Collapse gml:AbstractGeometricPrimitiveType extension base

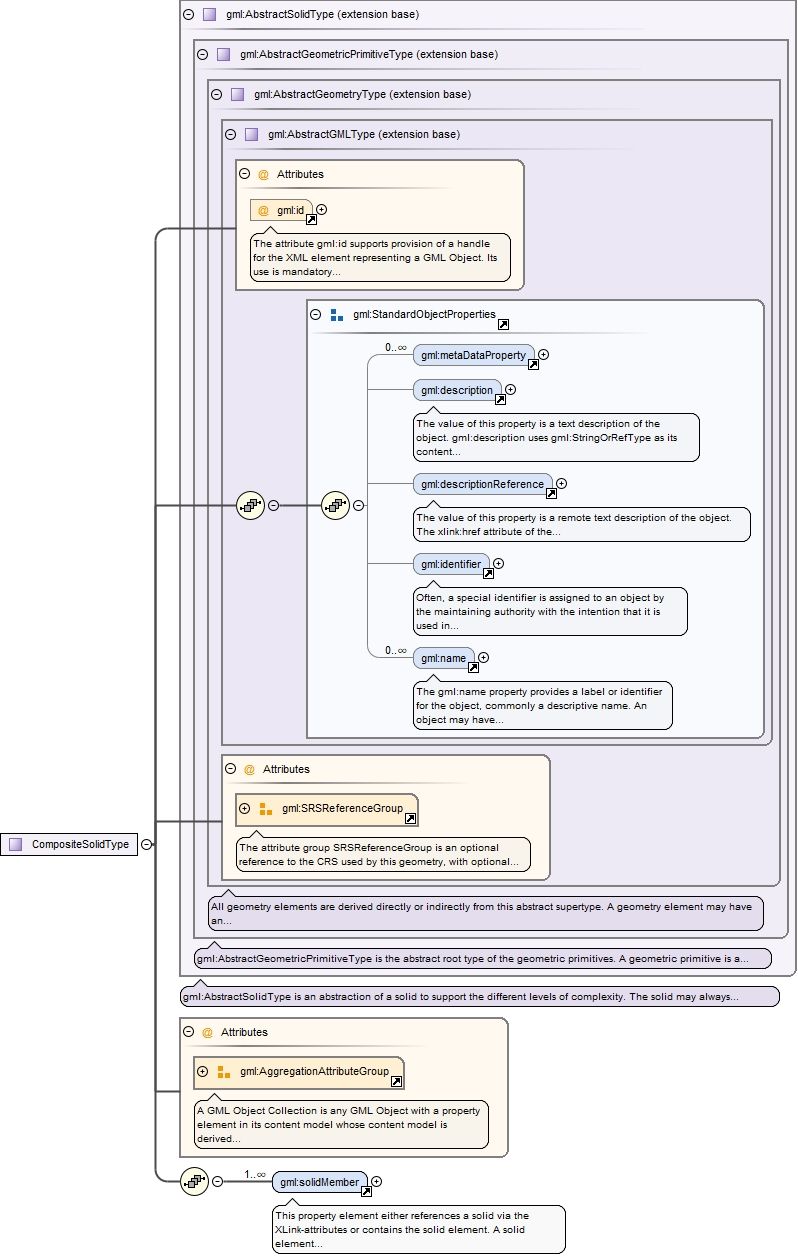pos(202,55)
